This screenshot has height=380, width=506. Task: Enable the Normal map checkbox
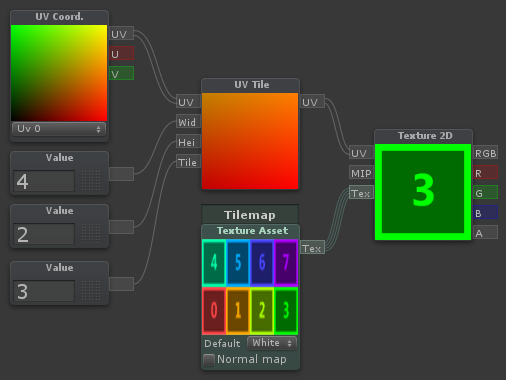pyautogui.click(x=209, y=360)
